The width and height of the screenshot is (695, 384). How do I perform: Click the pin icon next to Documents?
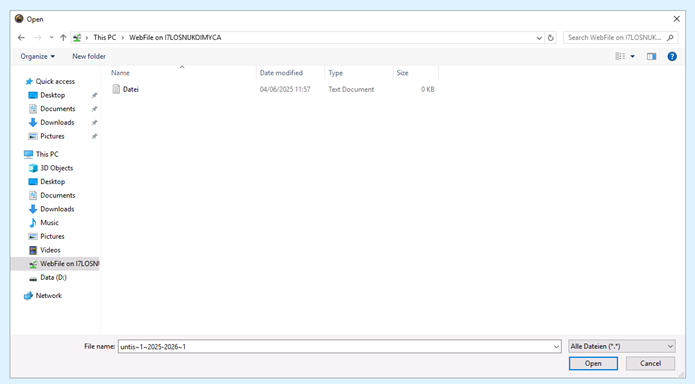pyautogui.click(x=94, y=109)
